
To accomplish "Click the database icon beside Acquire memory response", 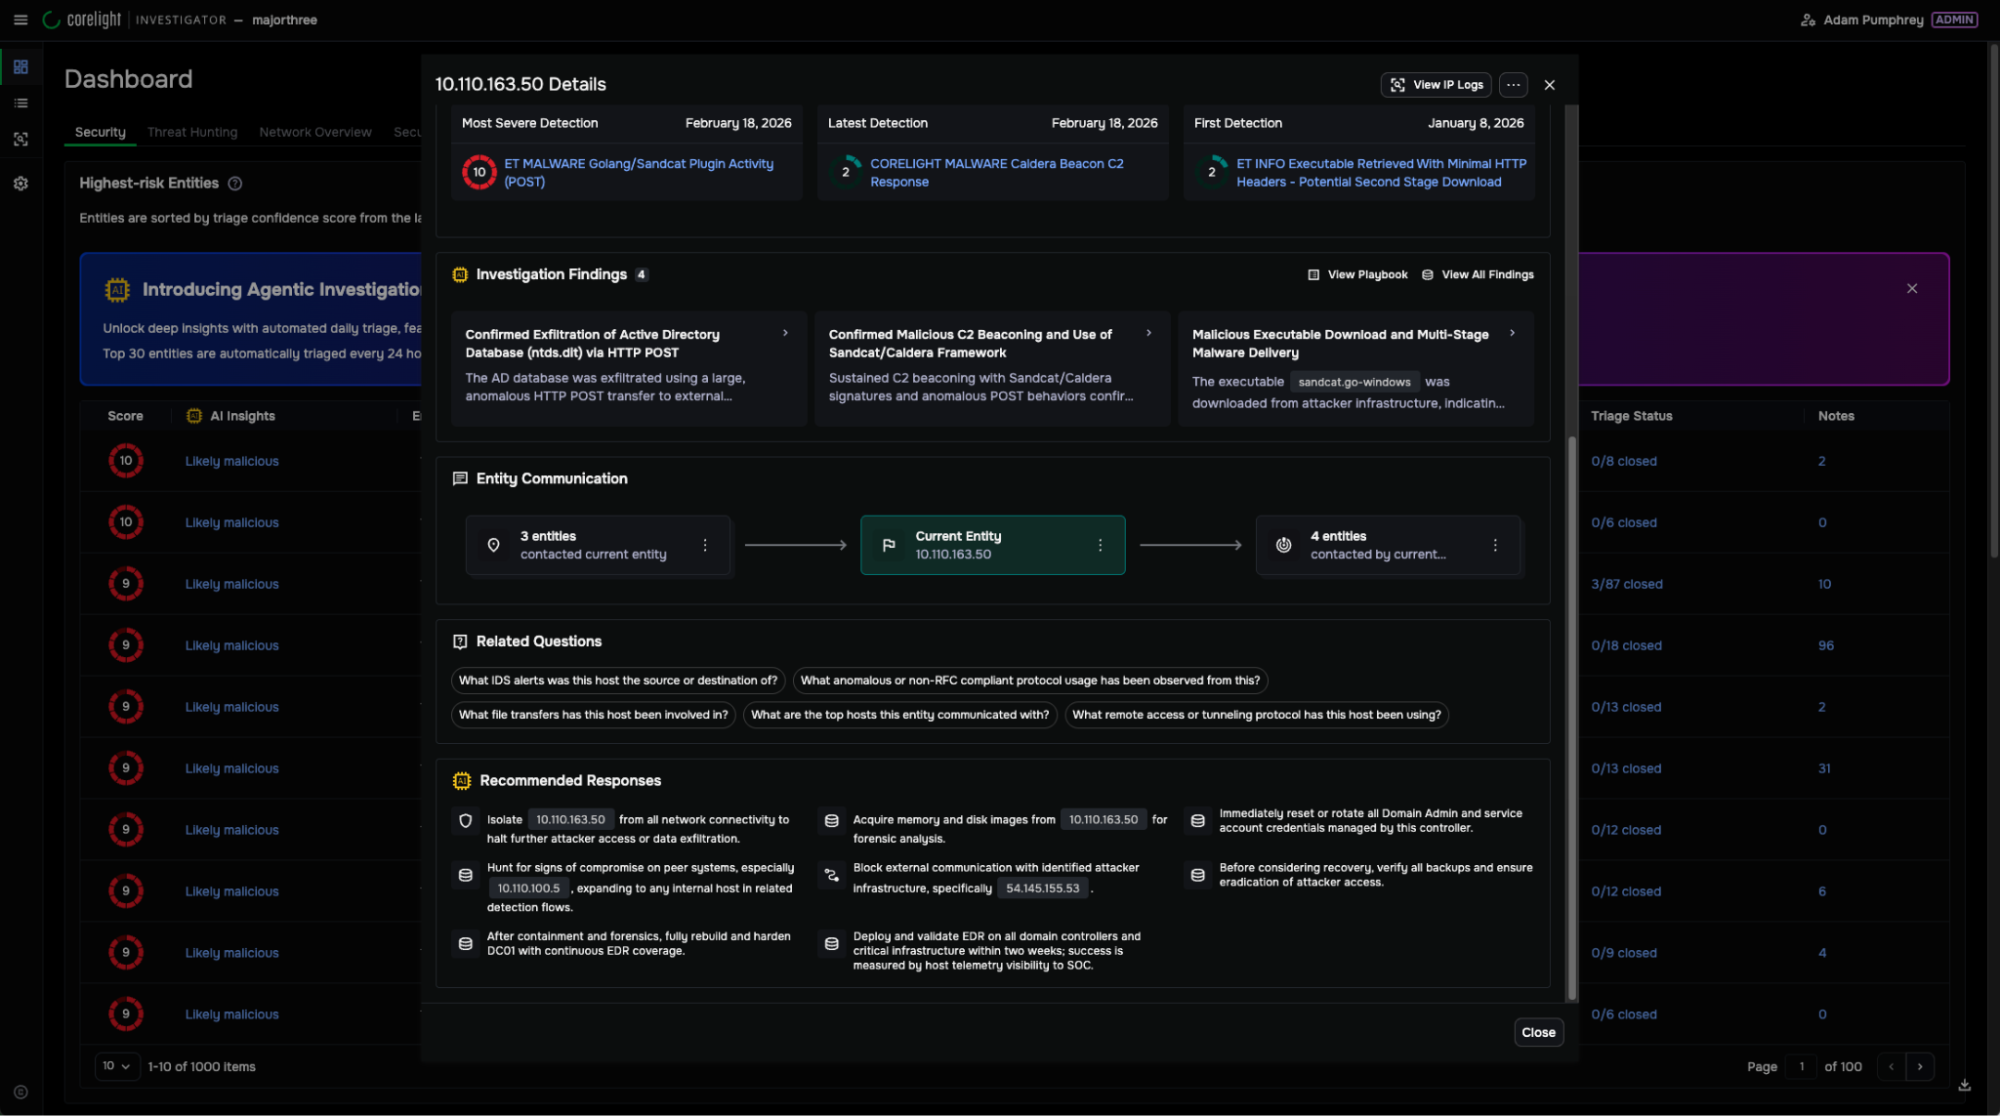I will pyautogui.click(x=831, y=820).
